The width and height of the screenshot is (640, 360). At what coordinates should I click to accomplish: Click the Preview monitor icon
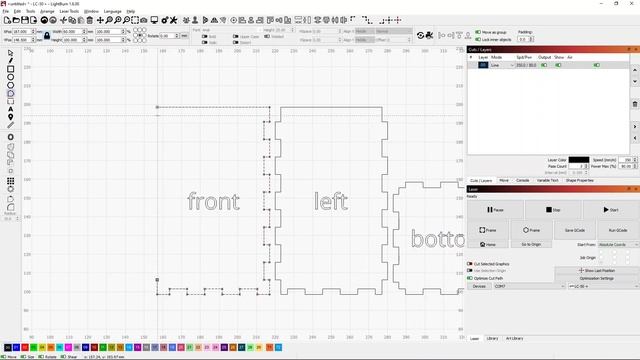coord(154,20)
